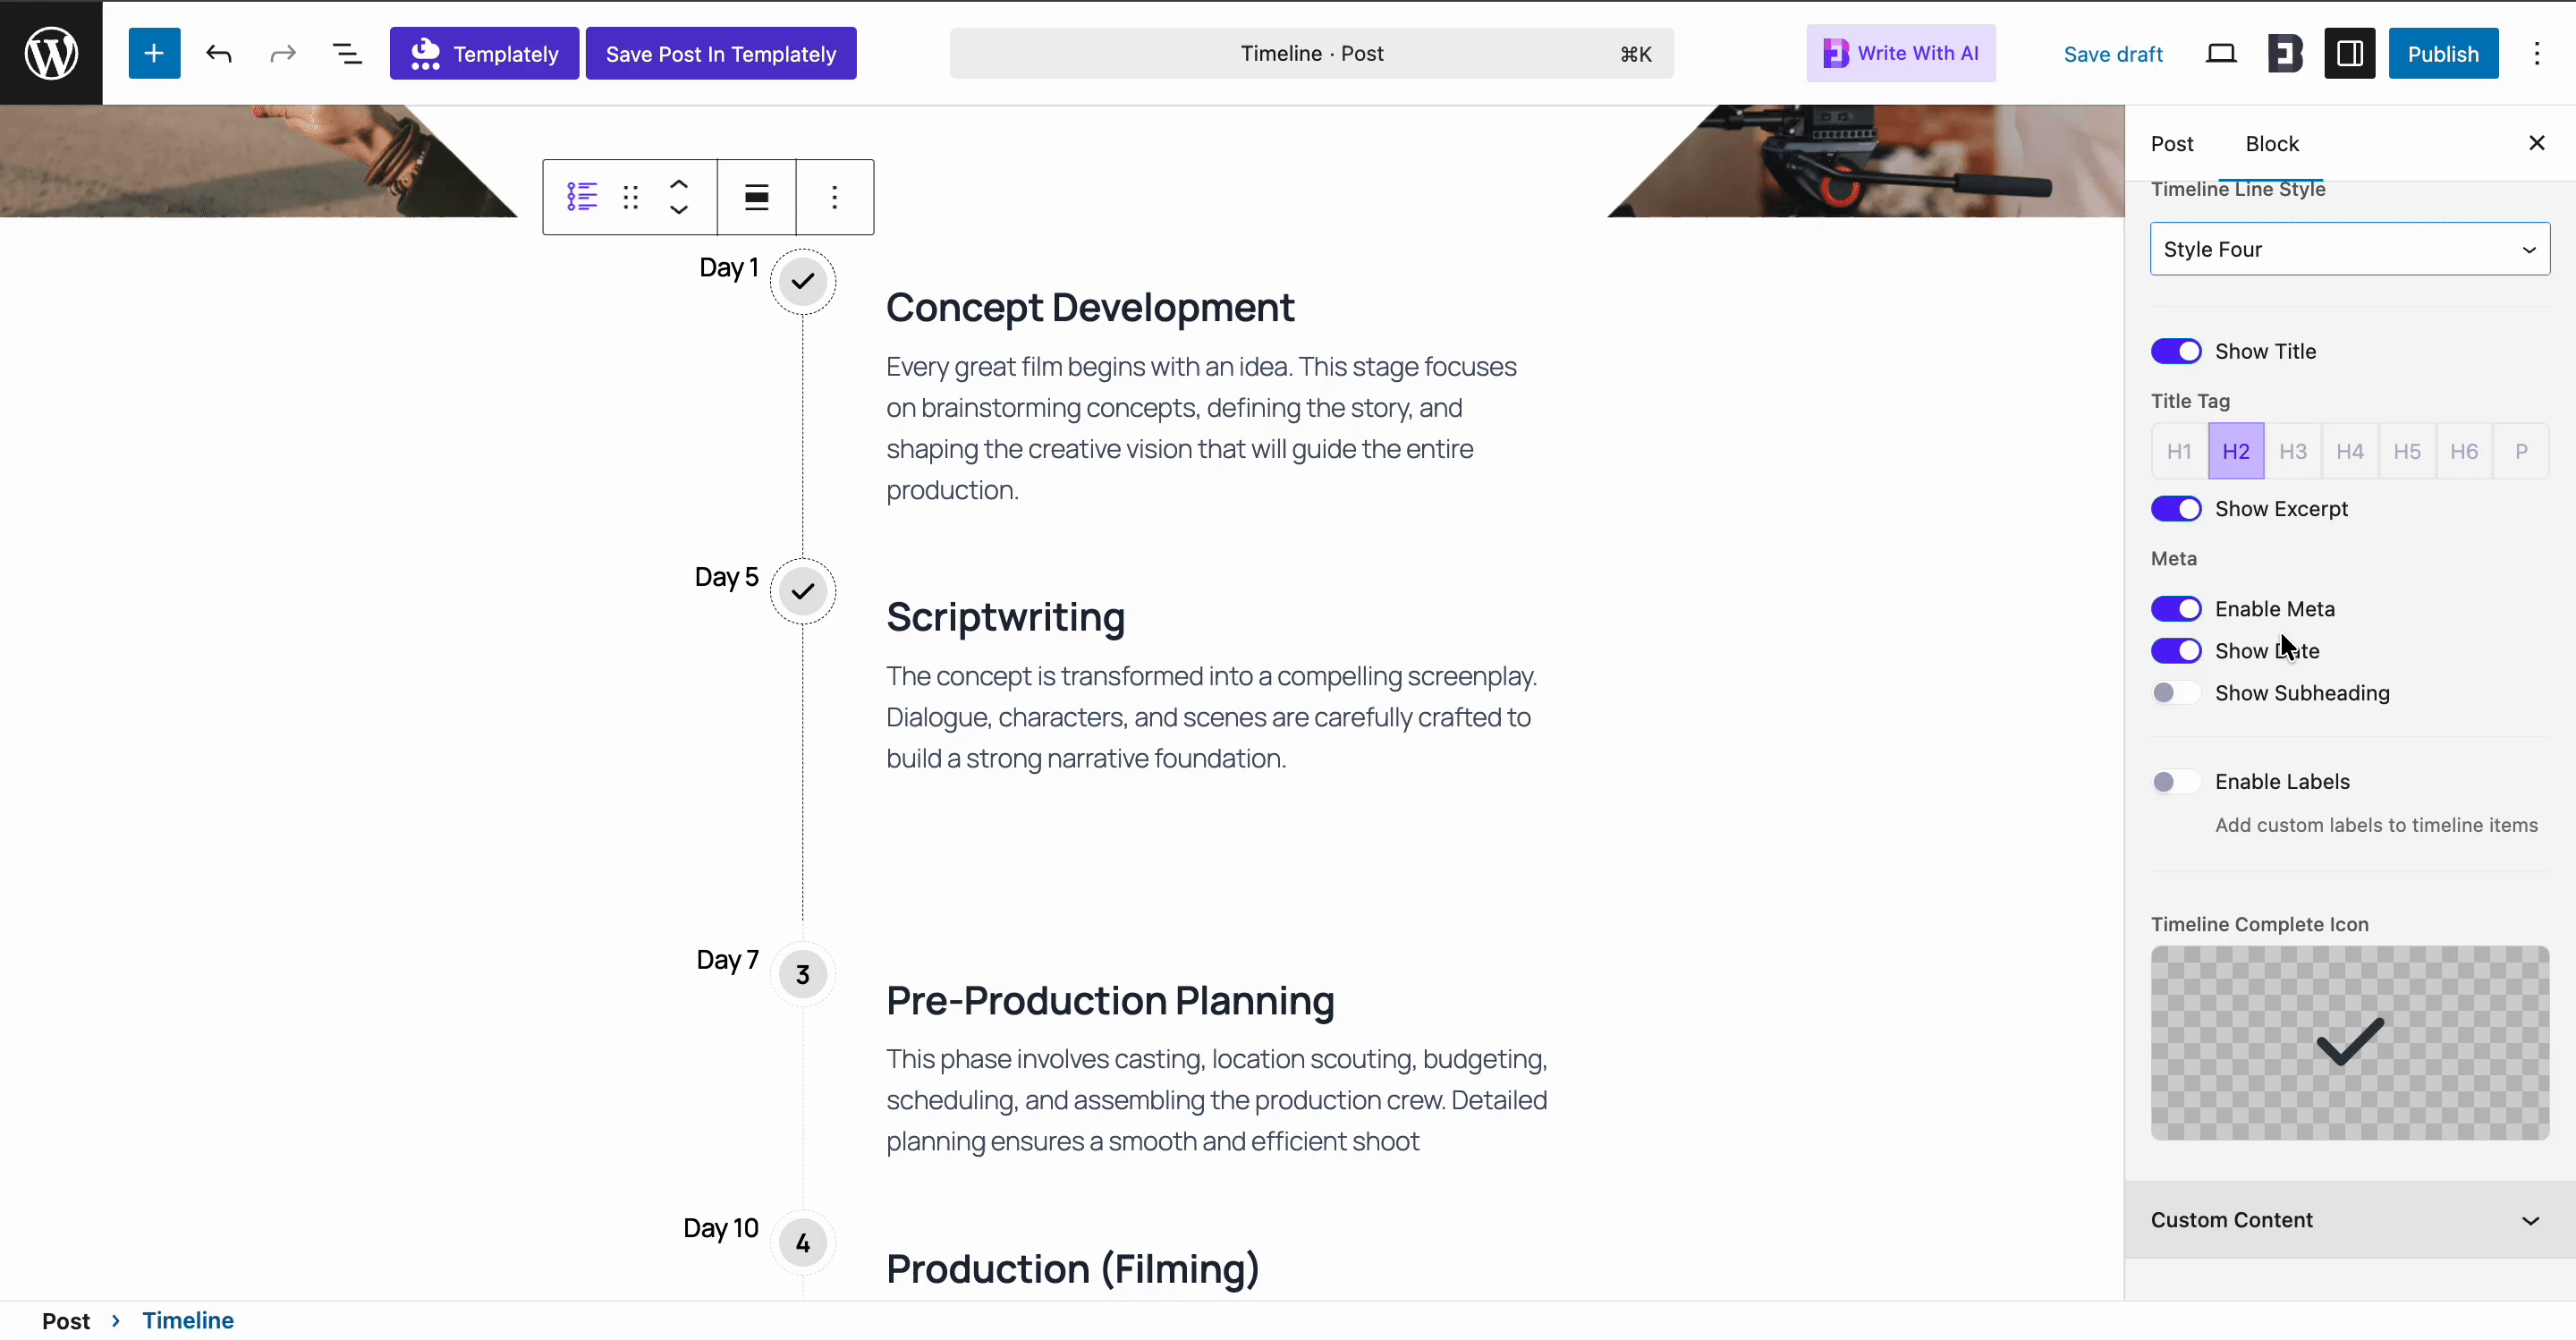Click the Save draft link
This screenshot has height=1340, width=2576.
pos(2113,54)
